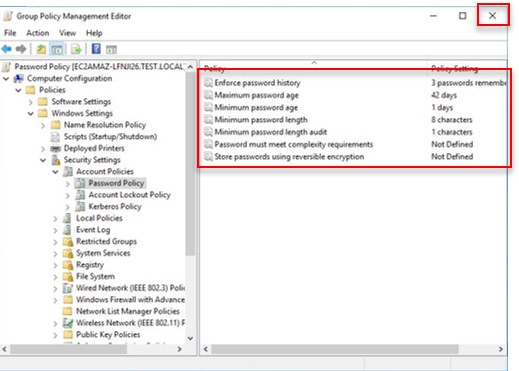This screenshot has height=371, width=519.
Task: Click the Deployed Printers icon
Action: (x=55, y=148)
